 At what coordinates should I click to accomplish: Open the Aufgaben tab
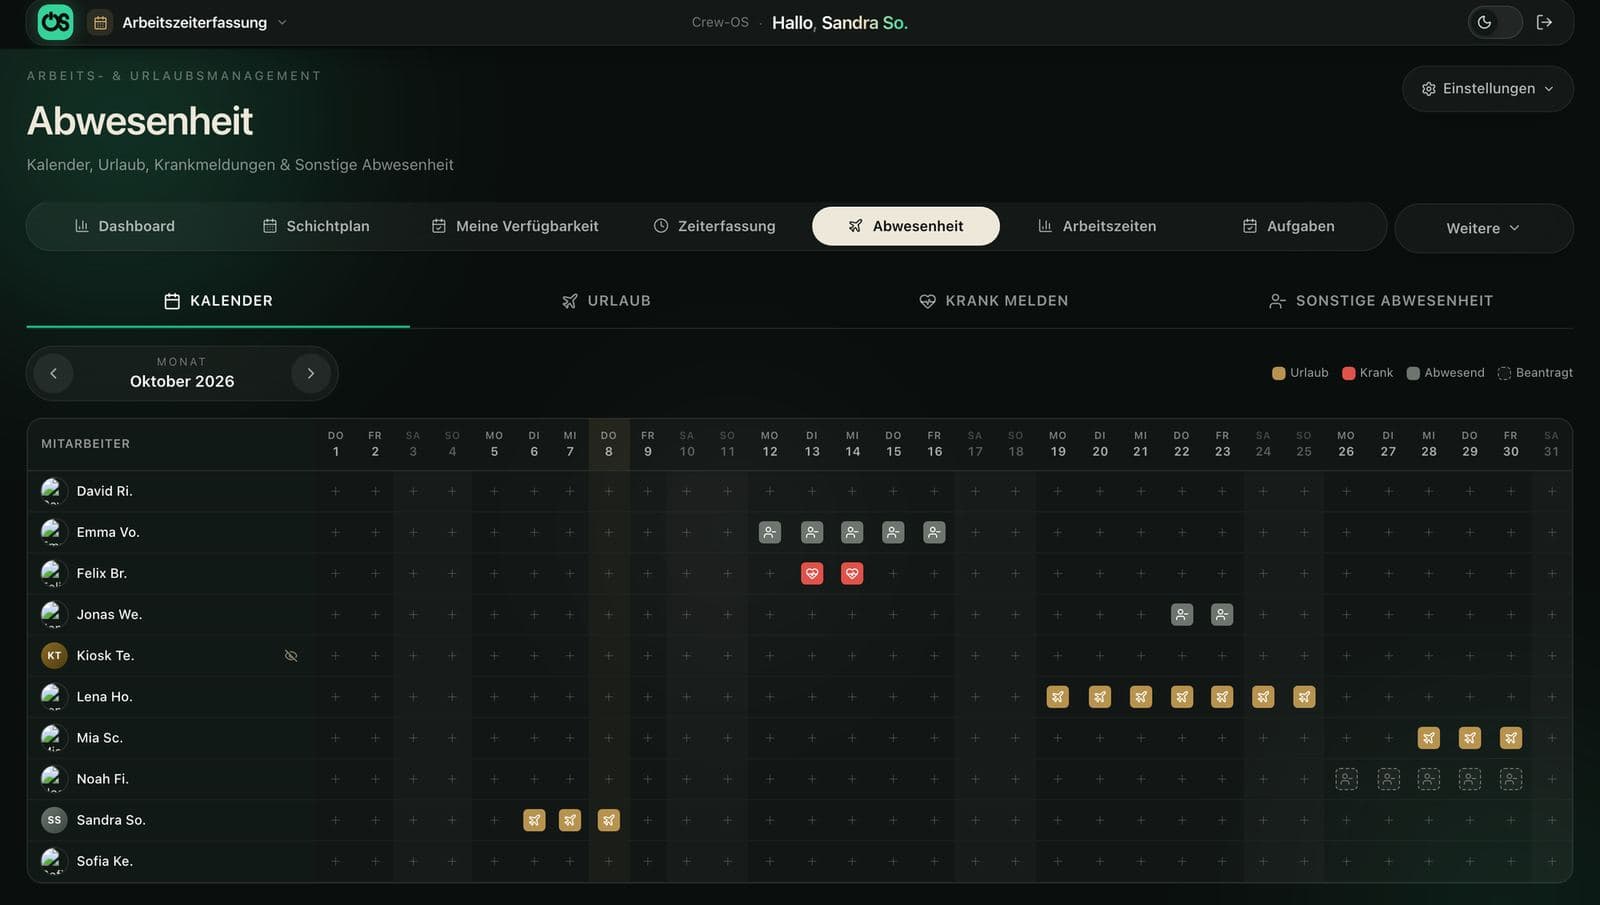[x=1288, y=226]
